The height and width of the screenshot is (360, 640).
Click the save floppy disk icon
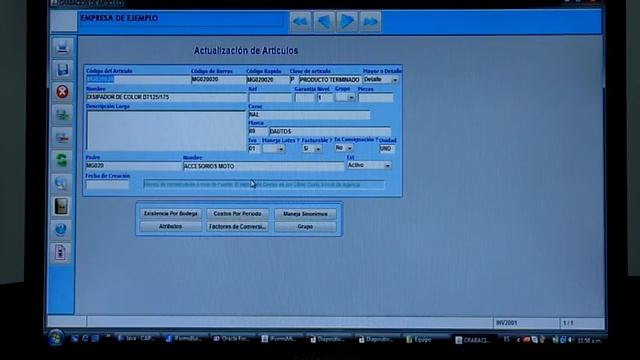pyautogui.click(x=62, y=70)
